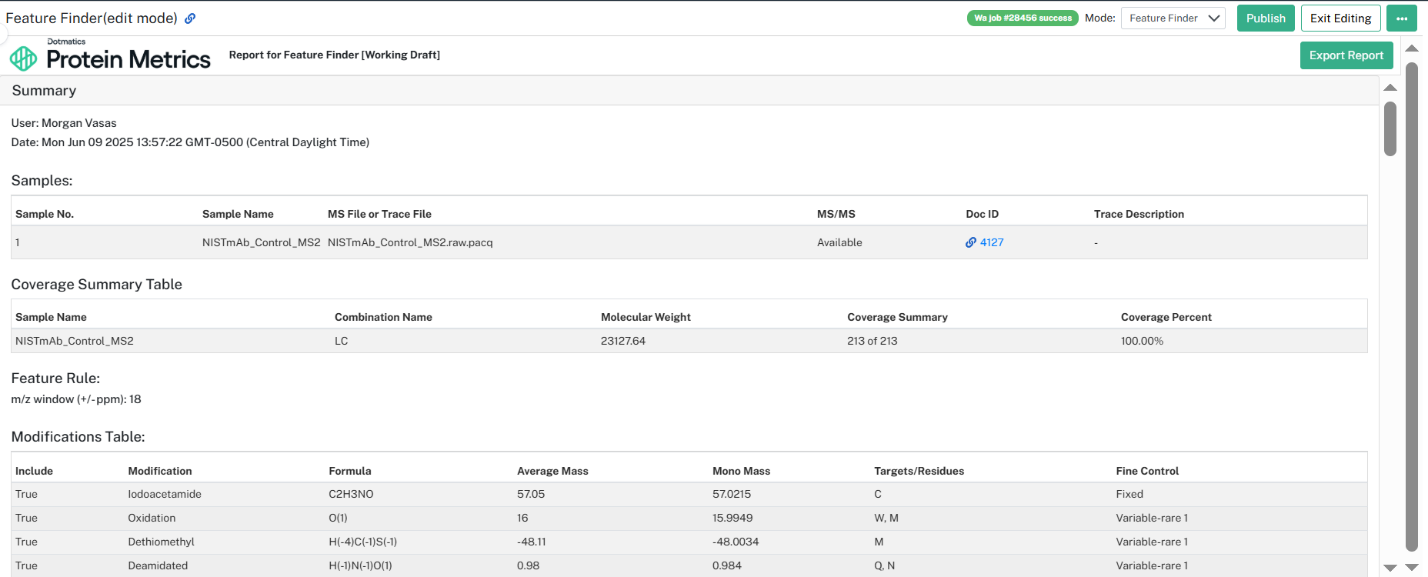Click the job #28456 success badge
This screenshot has height=577, width=1428.
click(1023, 18)
